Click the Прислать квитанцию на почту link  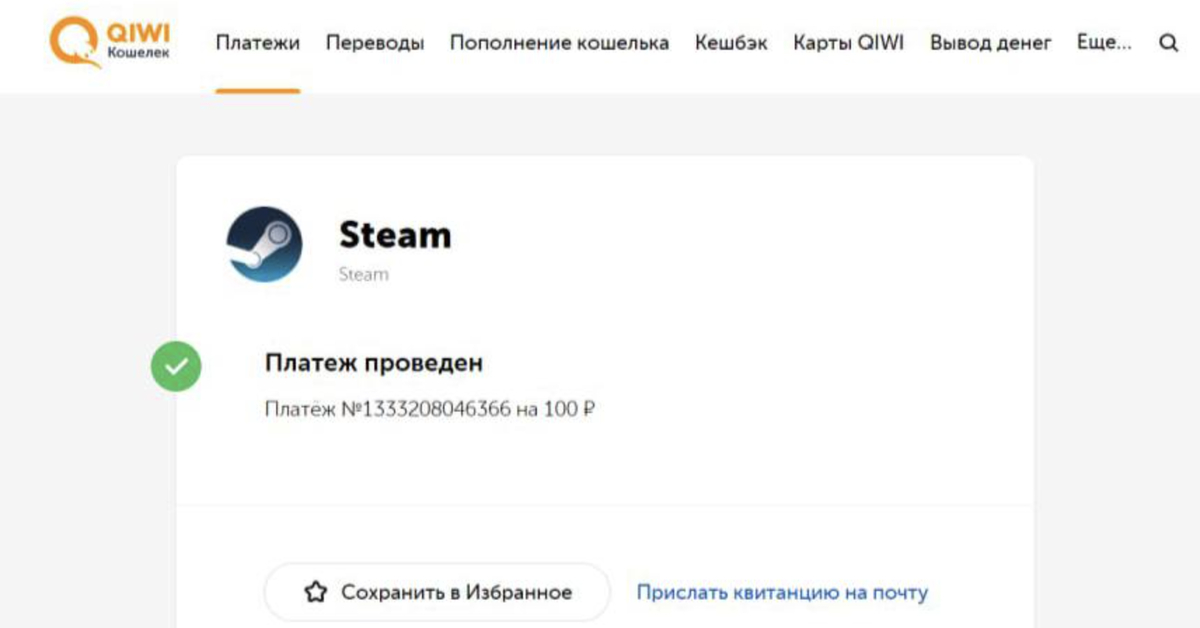pyautogui.click(x=782, y=593)
